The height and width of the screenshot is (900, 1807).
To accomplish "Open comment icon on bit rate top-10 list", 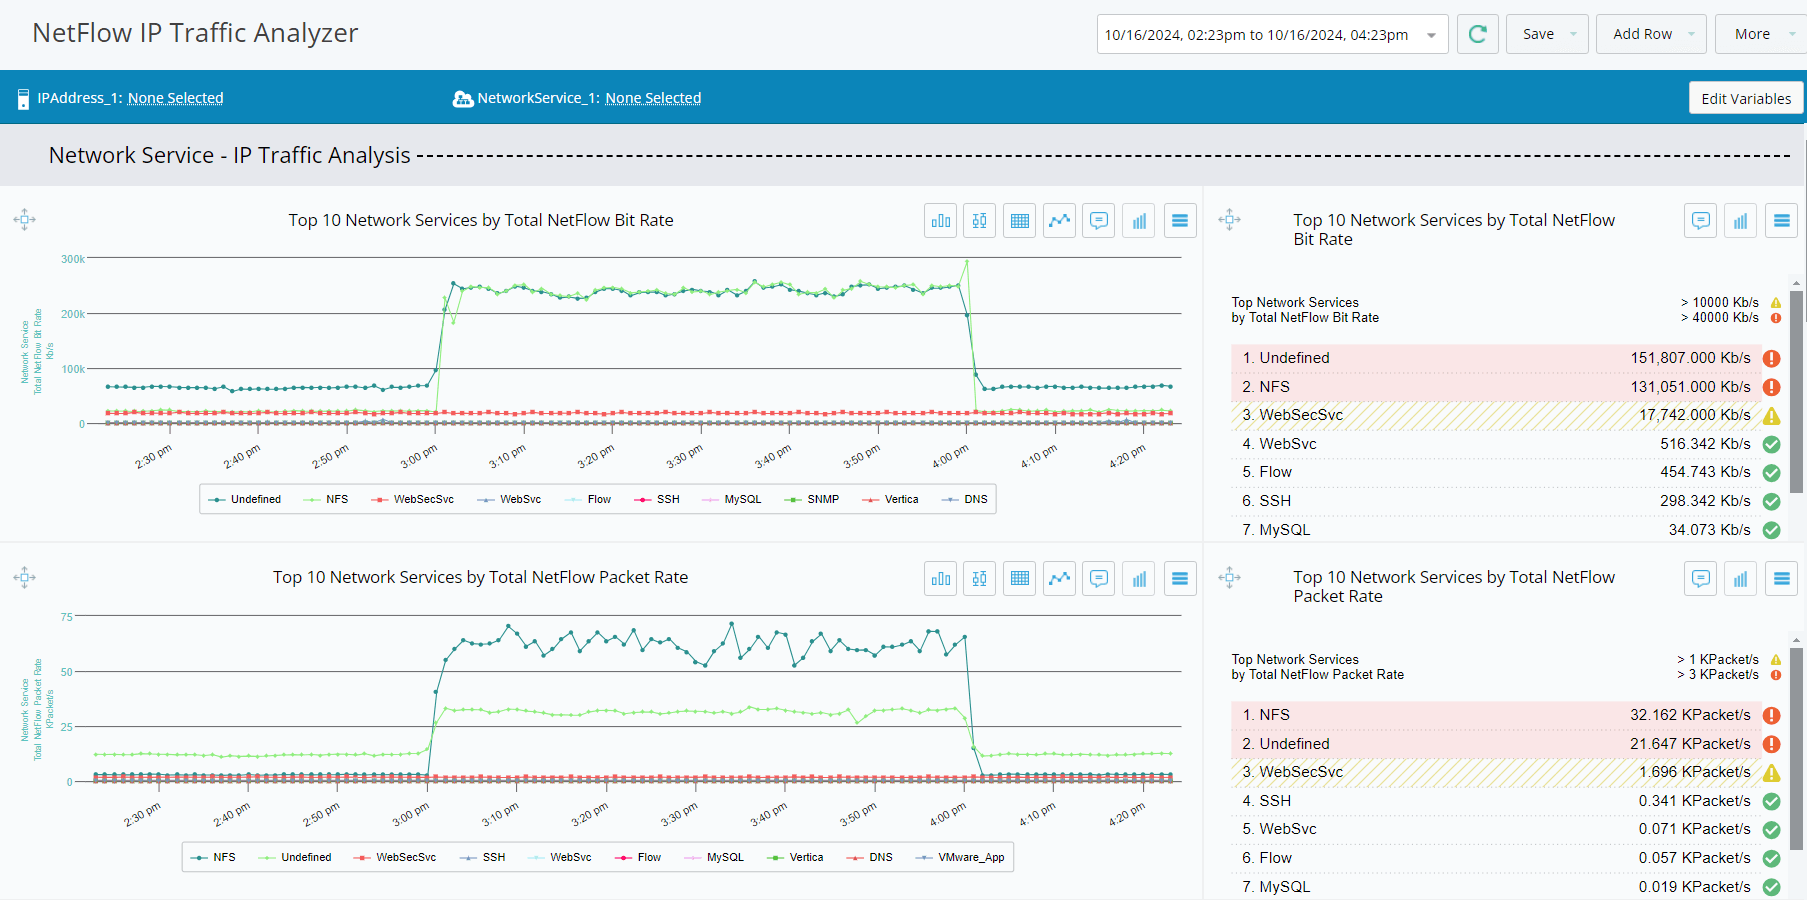I will (1701, 221).
